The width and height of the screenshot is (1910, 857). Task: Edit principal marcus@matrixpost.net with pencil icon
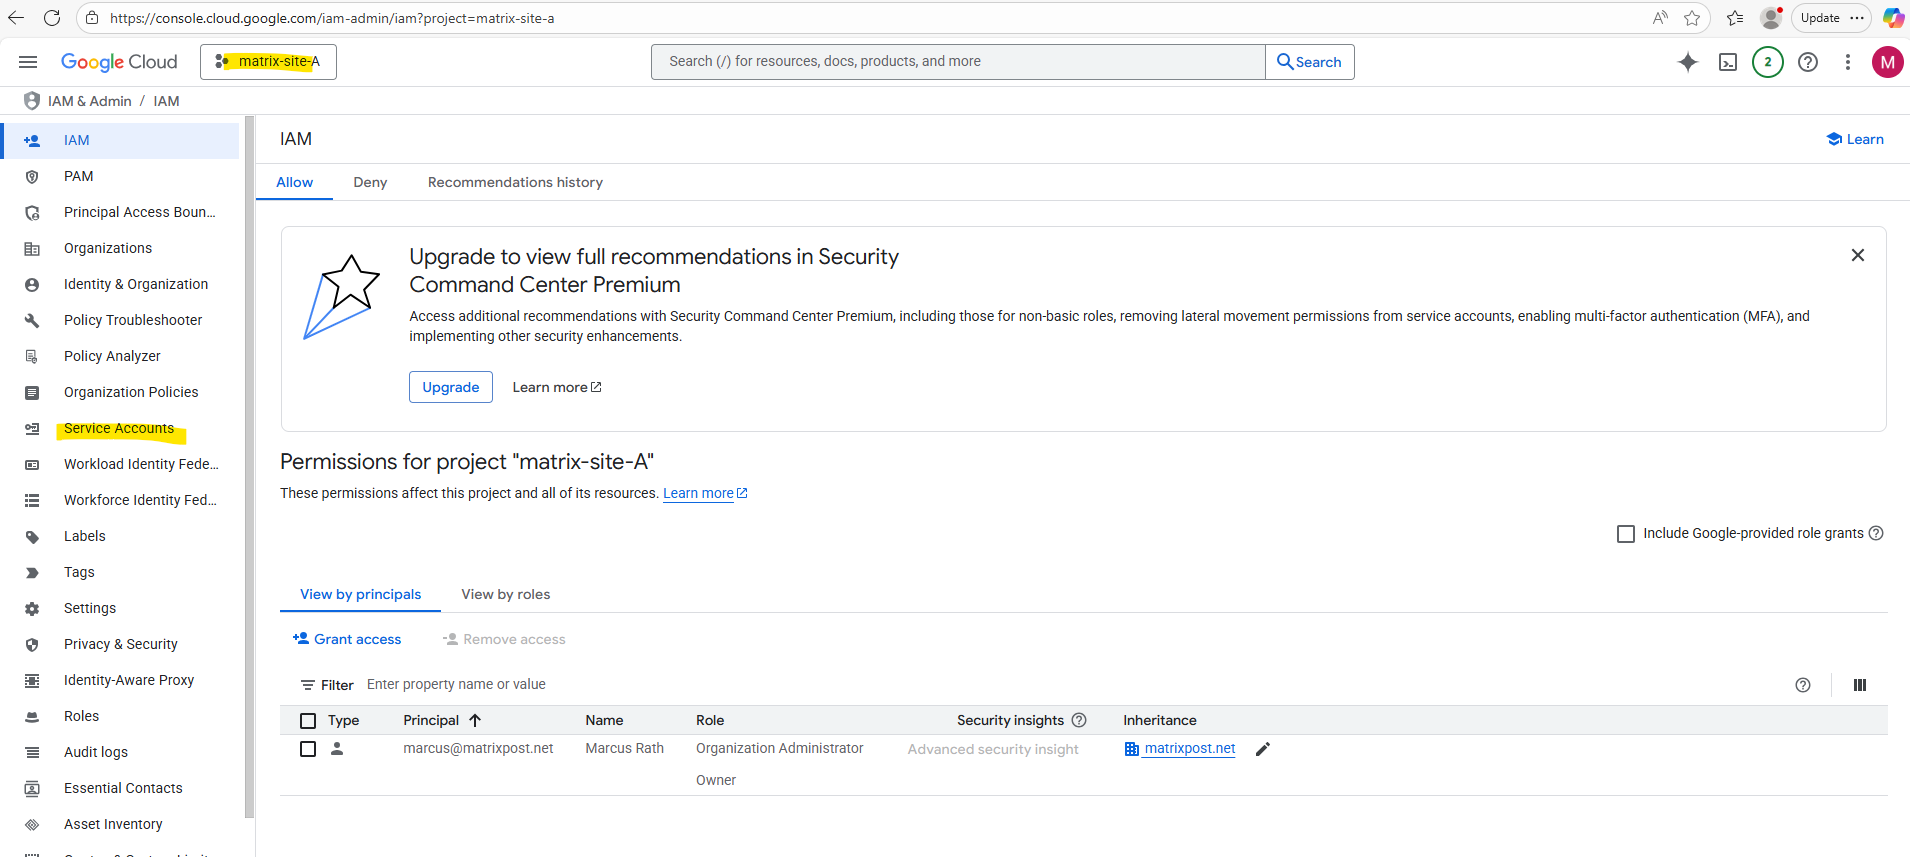1263,749
